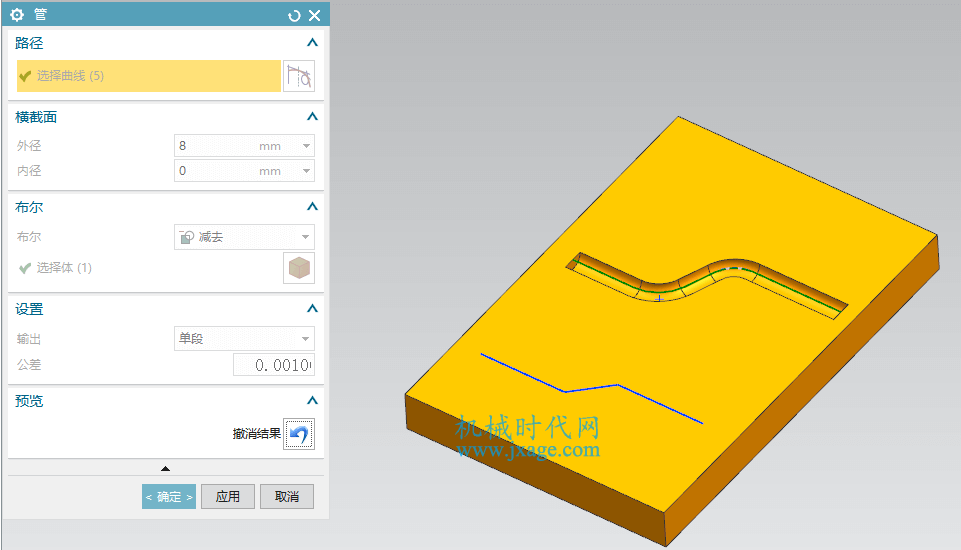Image resolution: width=961 pixels, height=550 pixels.
Task: Click the 撤消结果 label
Action: 256,434
